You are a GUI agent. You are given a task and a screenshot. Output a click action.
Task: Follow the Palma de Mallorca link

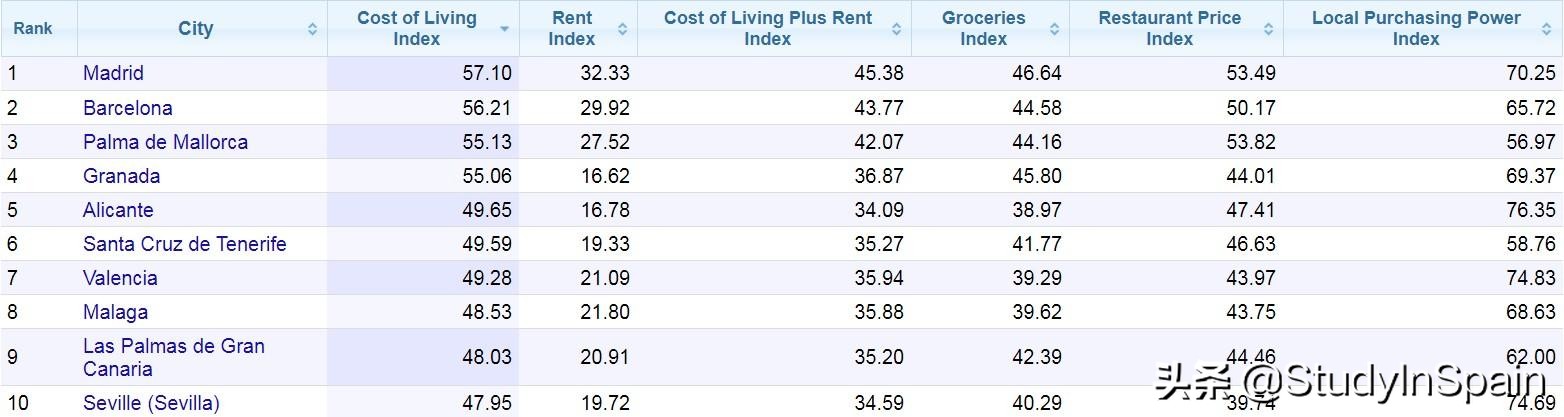[165, 142]
